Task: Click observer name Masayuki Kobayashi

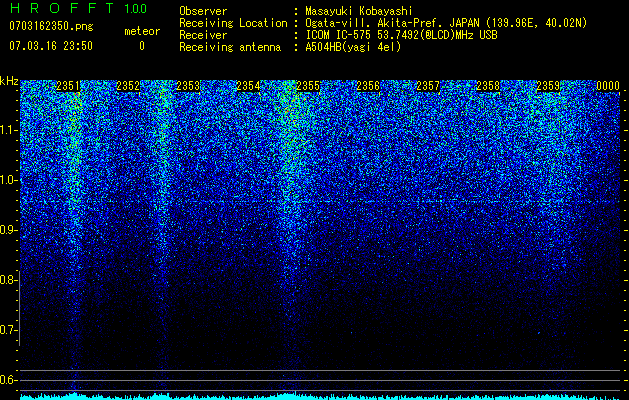Action: coord(359,11)
